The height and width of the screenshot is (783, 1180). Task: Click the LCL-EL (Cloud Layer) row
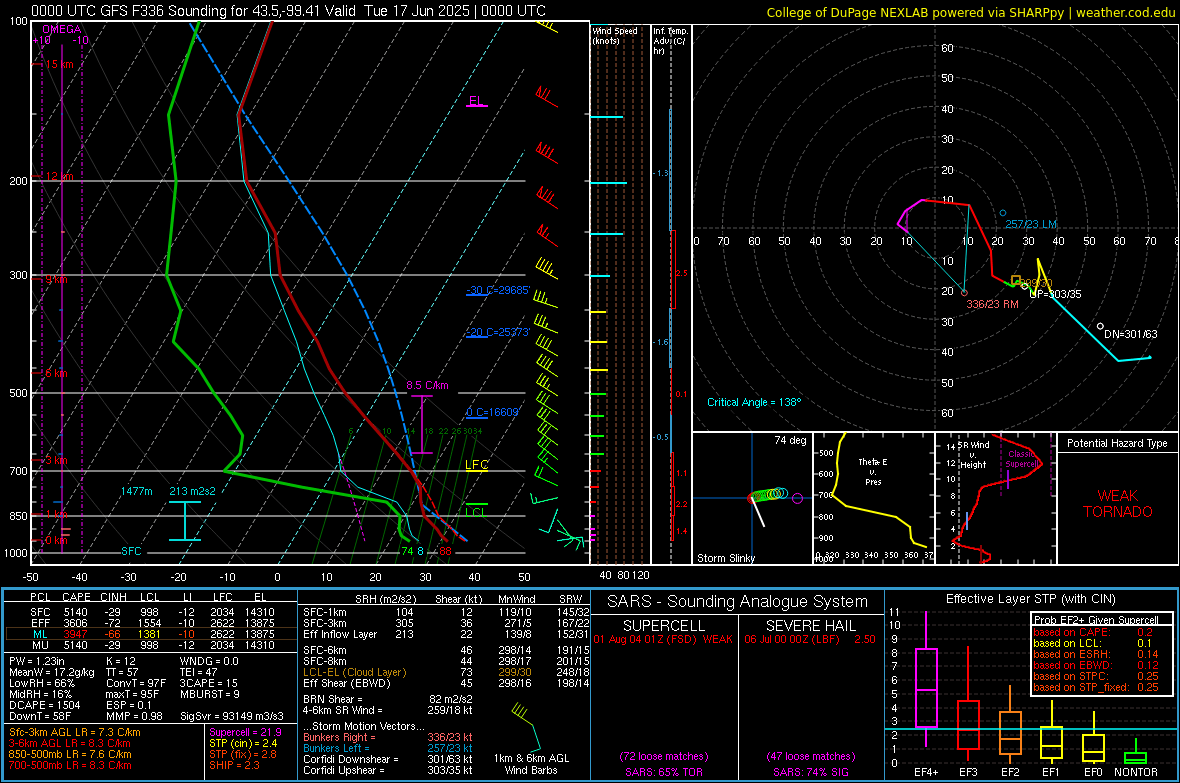(x=446, y=672)
